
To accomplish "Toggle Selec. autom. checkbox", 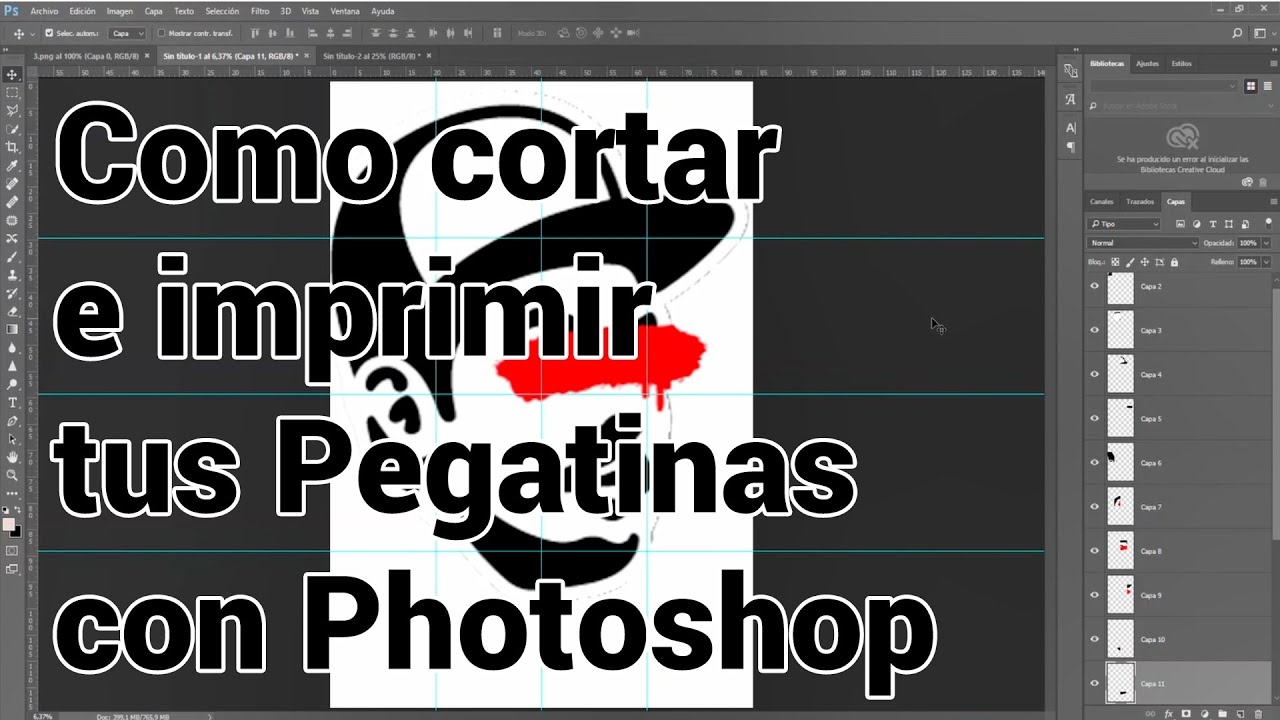I will click(51, 33).
